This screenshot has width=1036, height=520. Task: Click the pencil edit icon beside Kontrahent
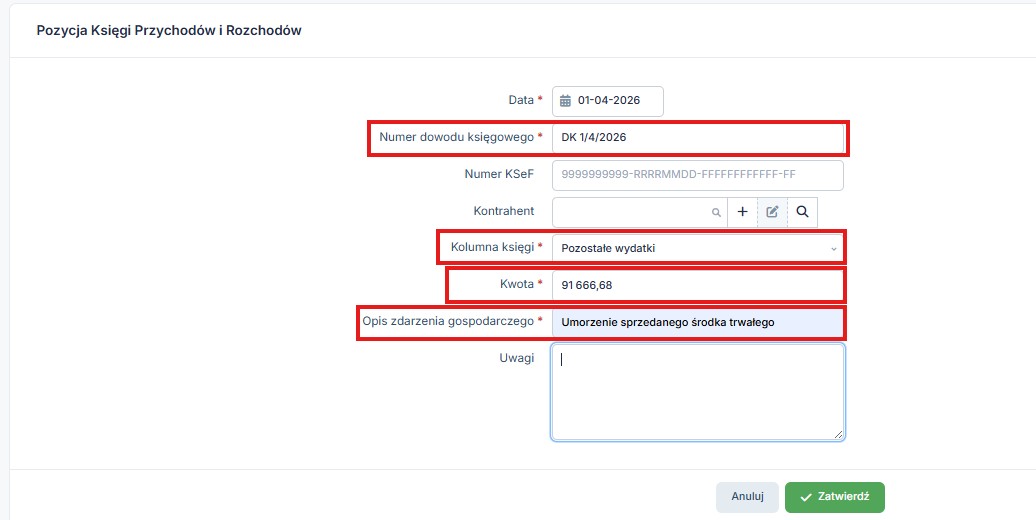[x=772, y=212]
